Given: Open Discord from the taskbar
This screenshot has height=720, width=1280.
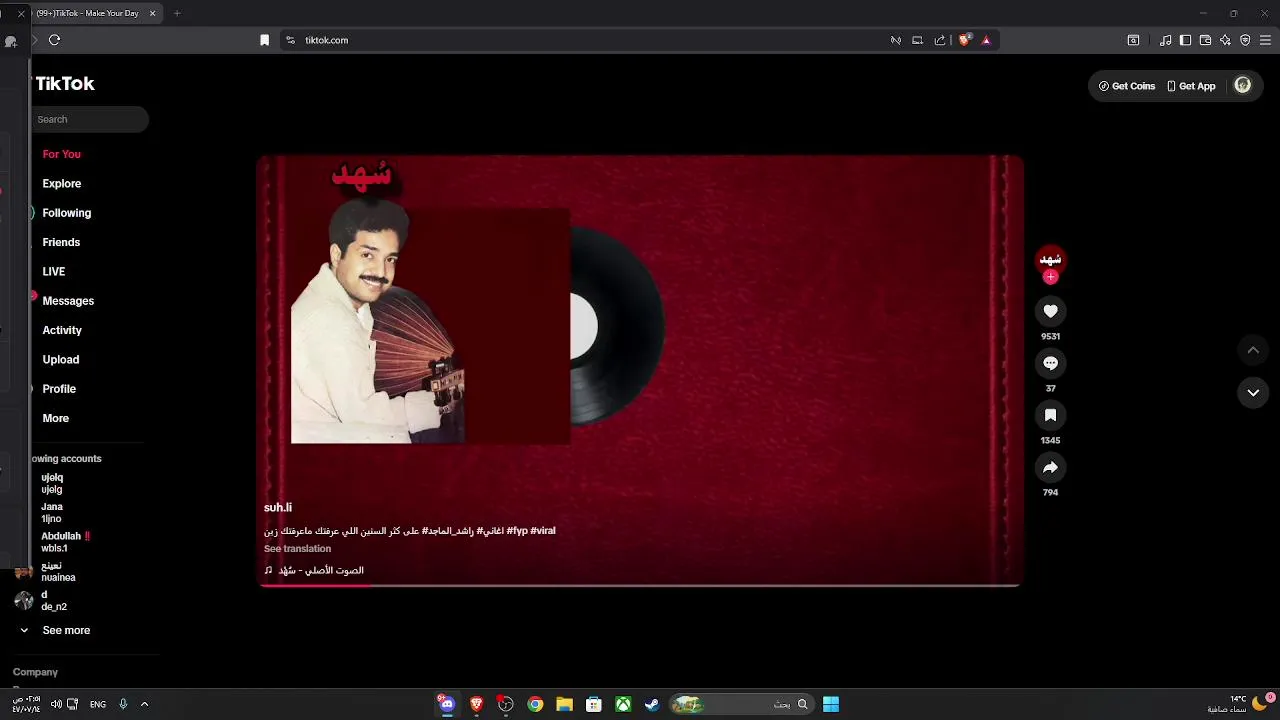Looking at the screenshot, I should 447,704.
